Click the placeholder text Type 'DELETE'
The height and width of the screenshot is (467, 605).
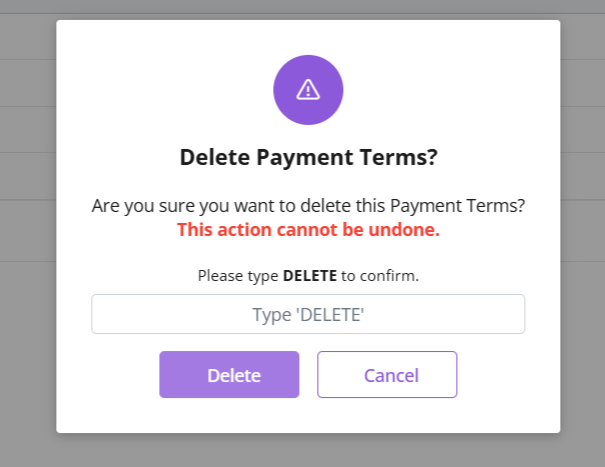point(308,315)
